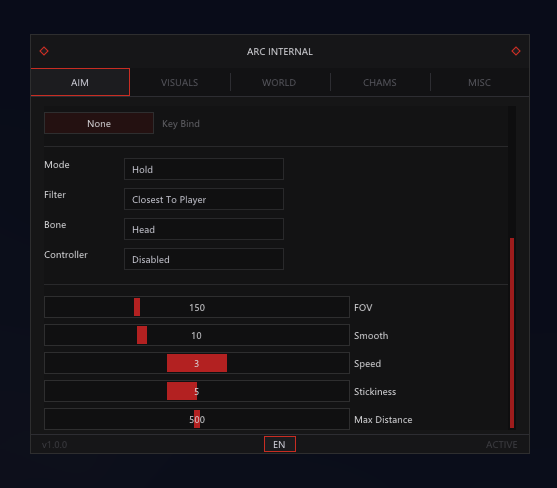Click the ACTIVE status text
Viewport: 557px width, 488px height.
click(x=502, y=445)
